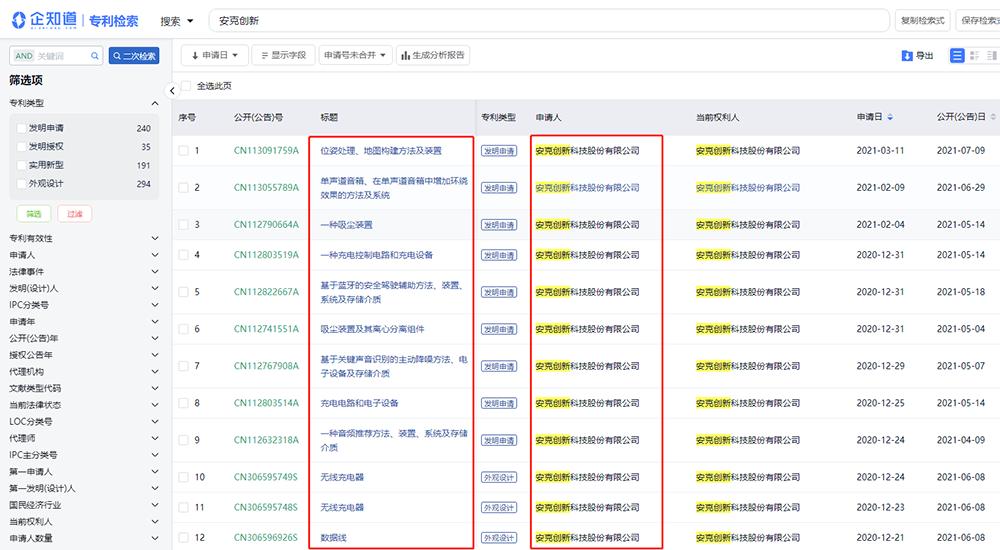Click the main search field containing 安克创新

[548, 20]
